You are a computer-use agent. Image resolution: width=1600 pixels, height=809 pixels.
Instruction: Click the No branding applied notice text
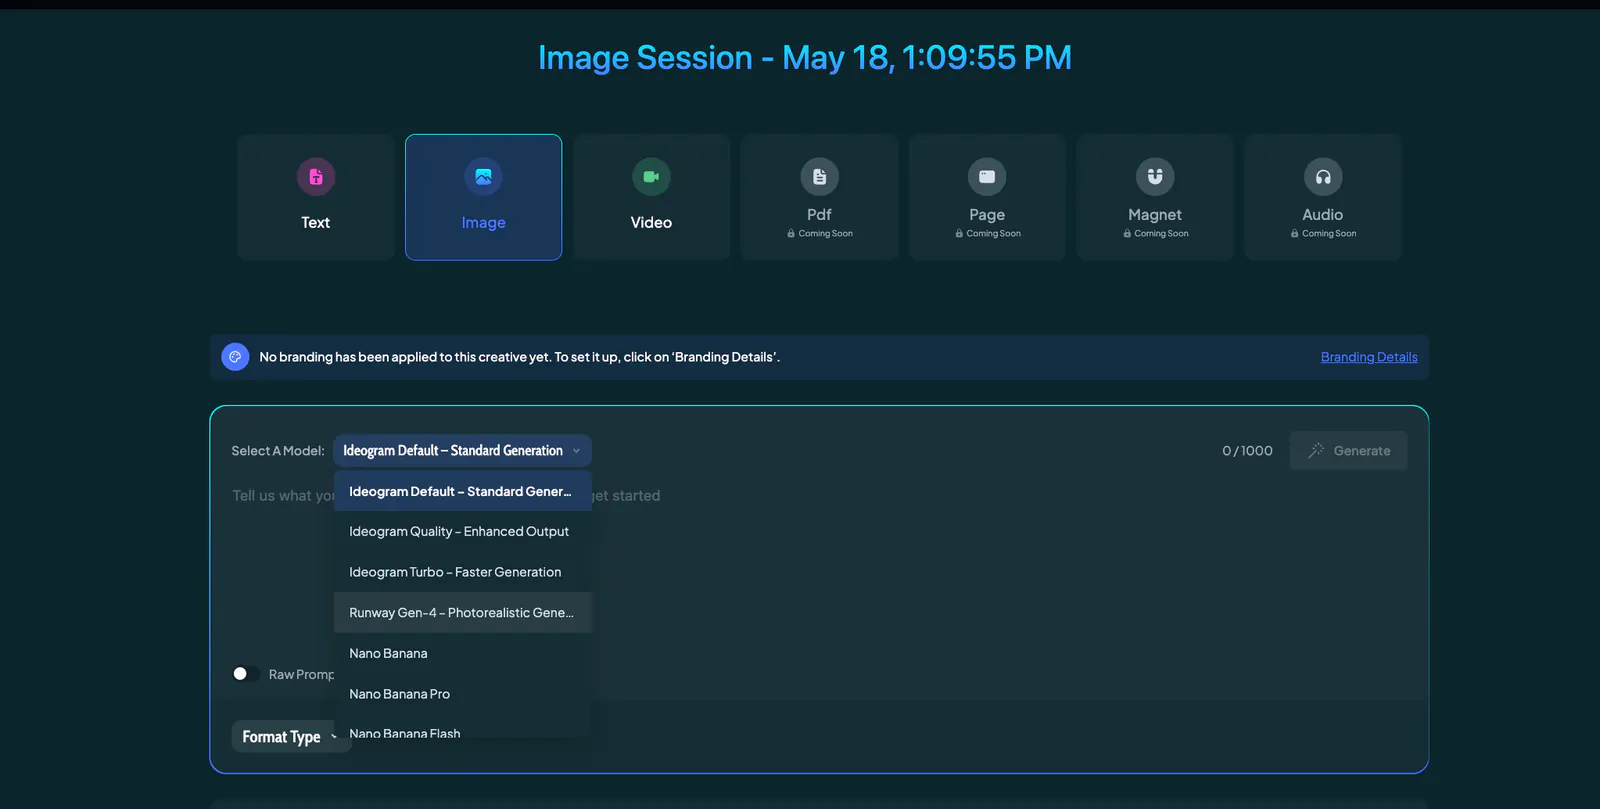[x=519, y=357]
